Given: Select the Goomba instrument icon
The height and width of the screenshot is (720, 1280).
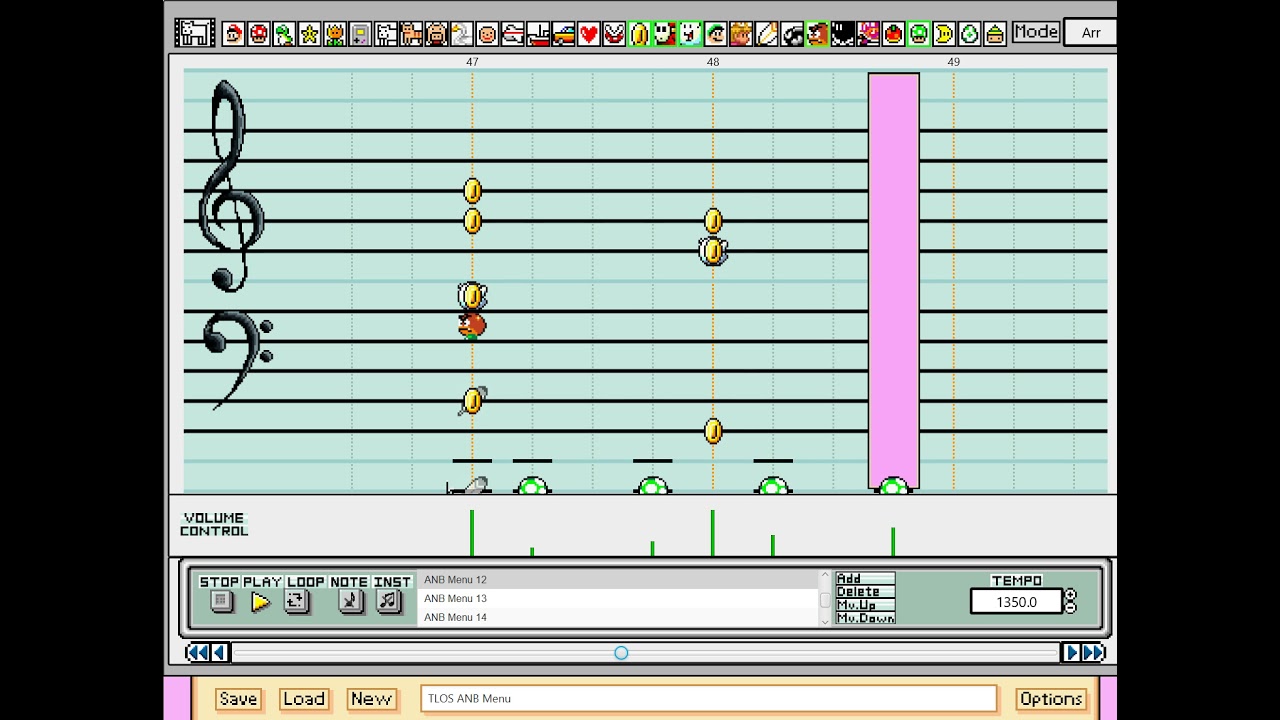Looking at the screenshot, I should point(817,33).
